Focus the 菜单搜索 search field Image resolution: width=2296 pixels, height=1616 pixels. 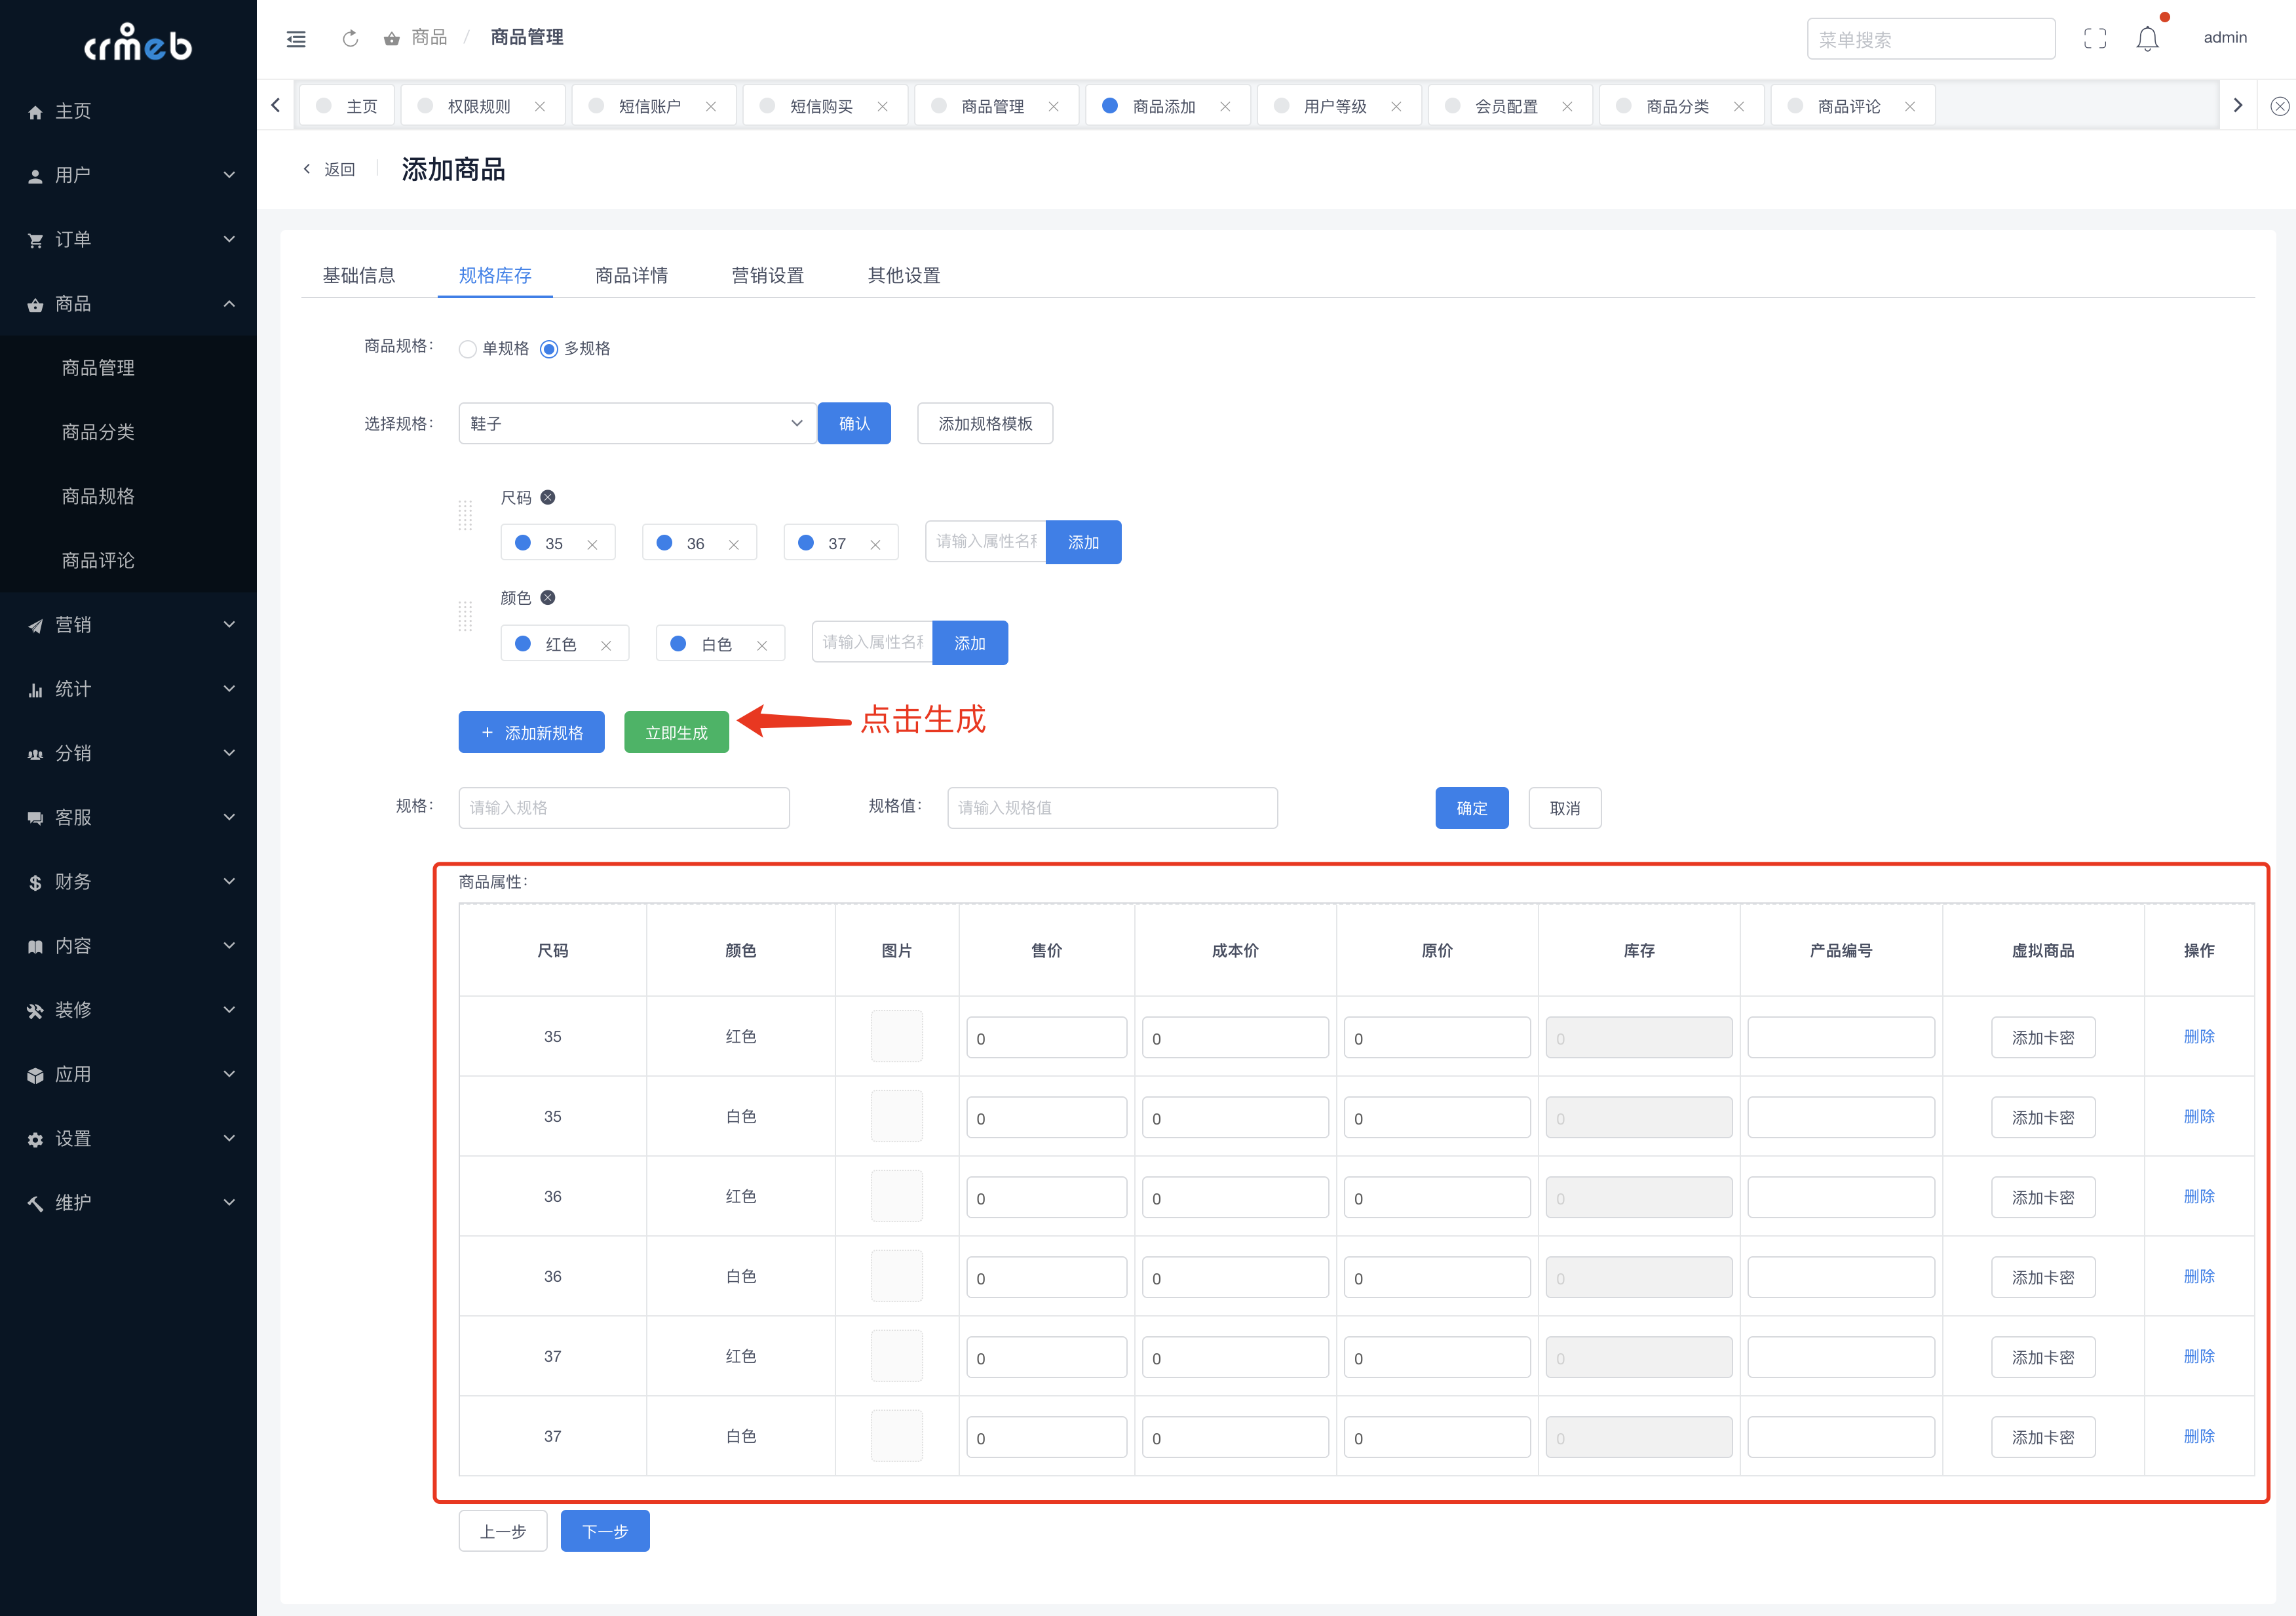tap(1931, 39)
